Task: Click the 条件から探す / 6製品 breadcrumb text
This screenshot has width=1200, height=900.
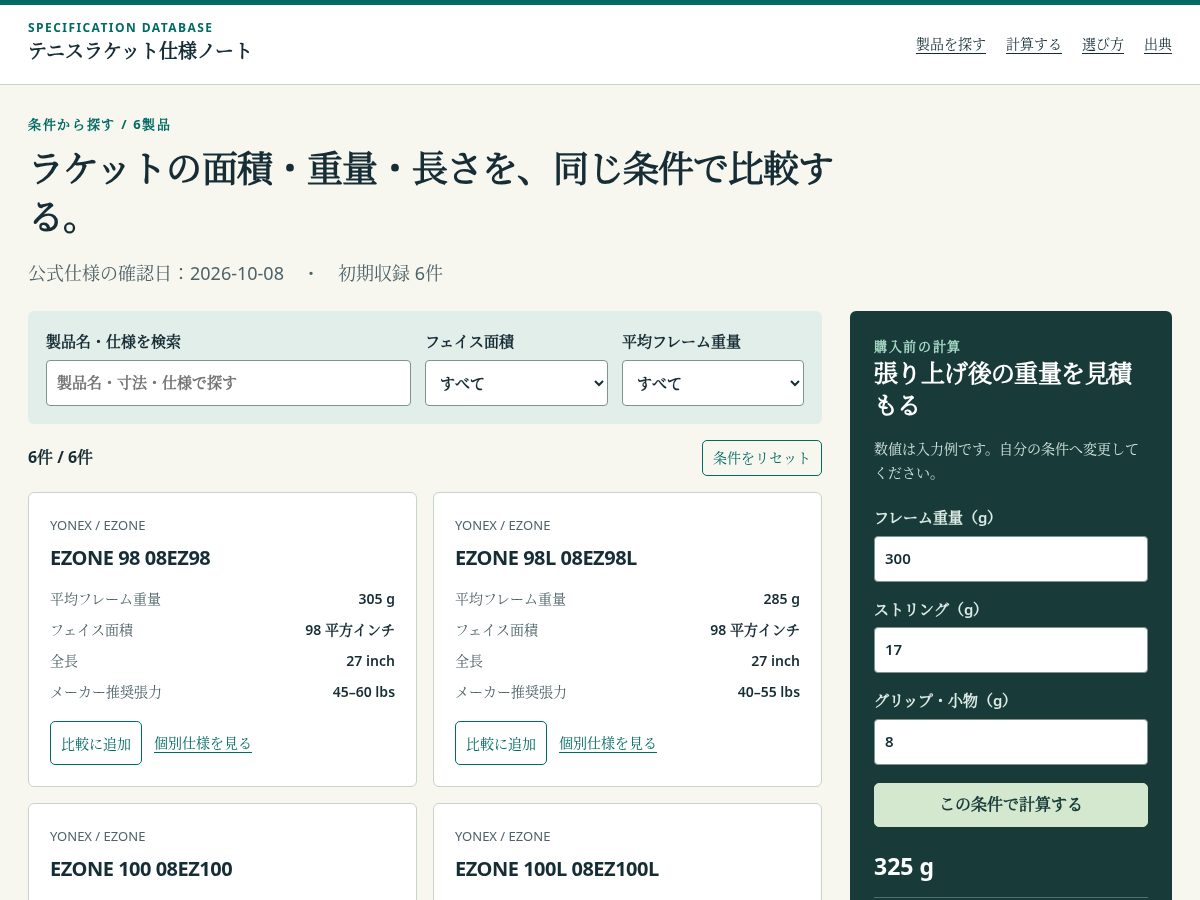Action: [99, 125]
